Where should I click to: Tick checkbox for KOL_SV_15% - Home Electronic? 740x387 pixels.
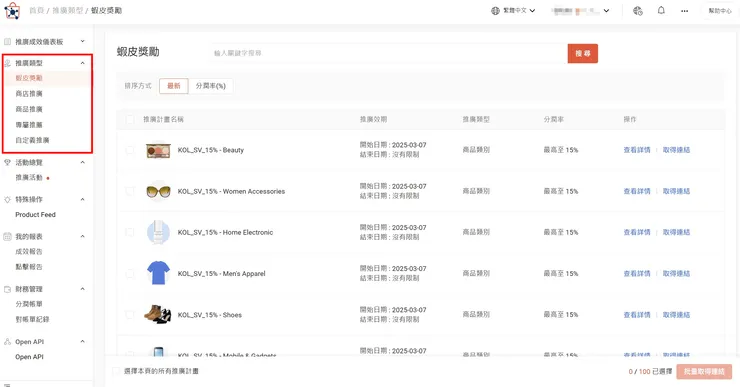click(130, 232)
